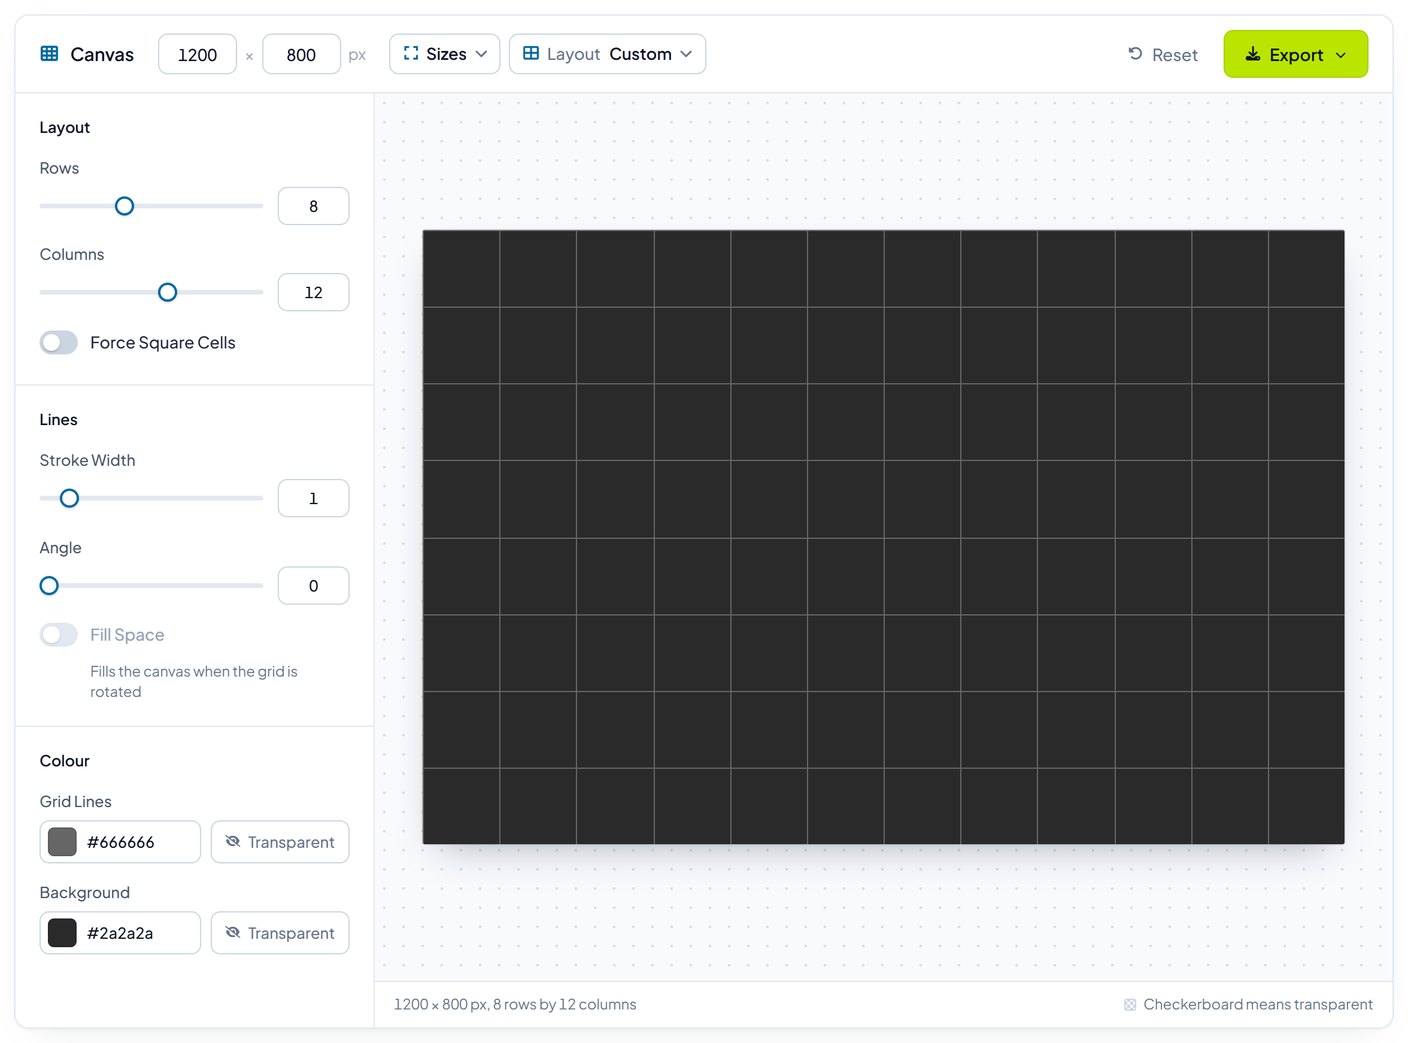Reset the canvas settings
1408x1043 pixels.
(x=1163, y=55)
